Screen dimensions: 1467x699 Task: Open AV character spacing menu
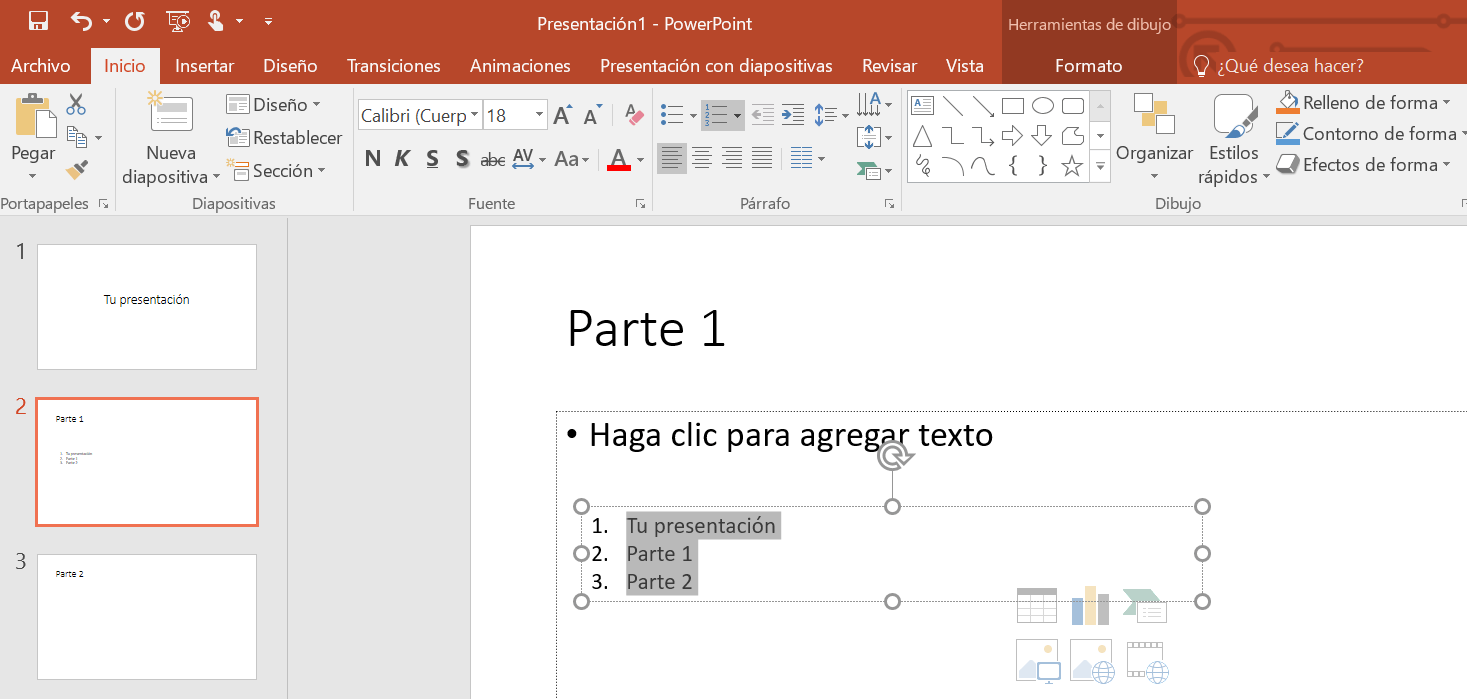click(528, 158)
